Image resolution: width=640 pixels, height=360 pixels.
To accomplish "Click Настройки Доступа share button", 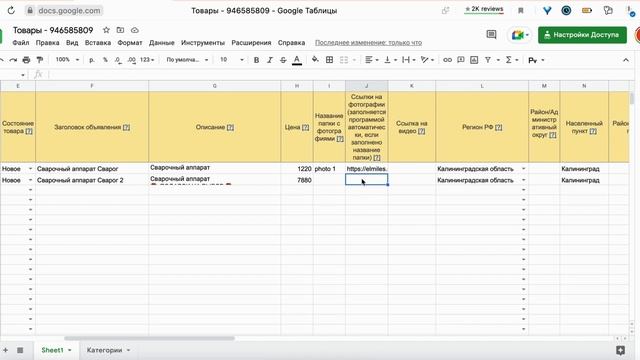I will pyautogui.click(x=582, y=35).
